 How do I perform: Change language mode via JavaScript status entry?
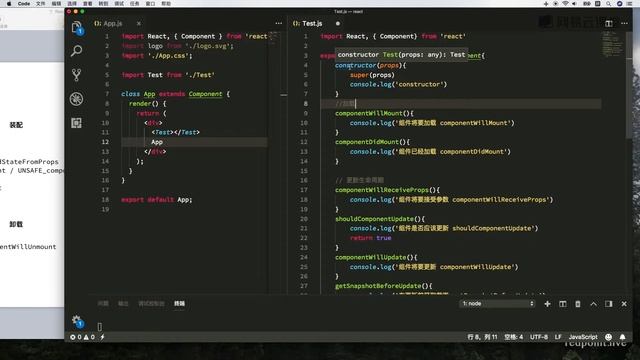pos(583,337)
